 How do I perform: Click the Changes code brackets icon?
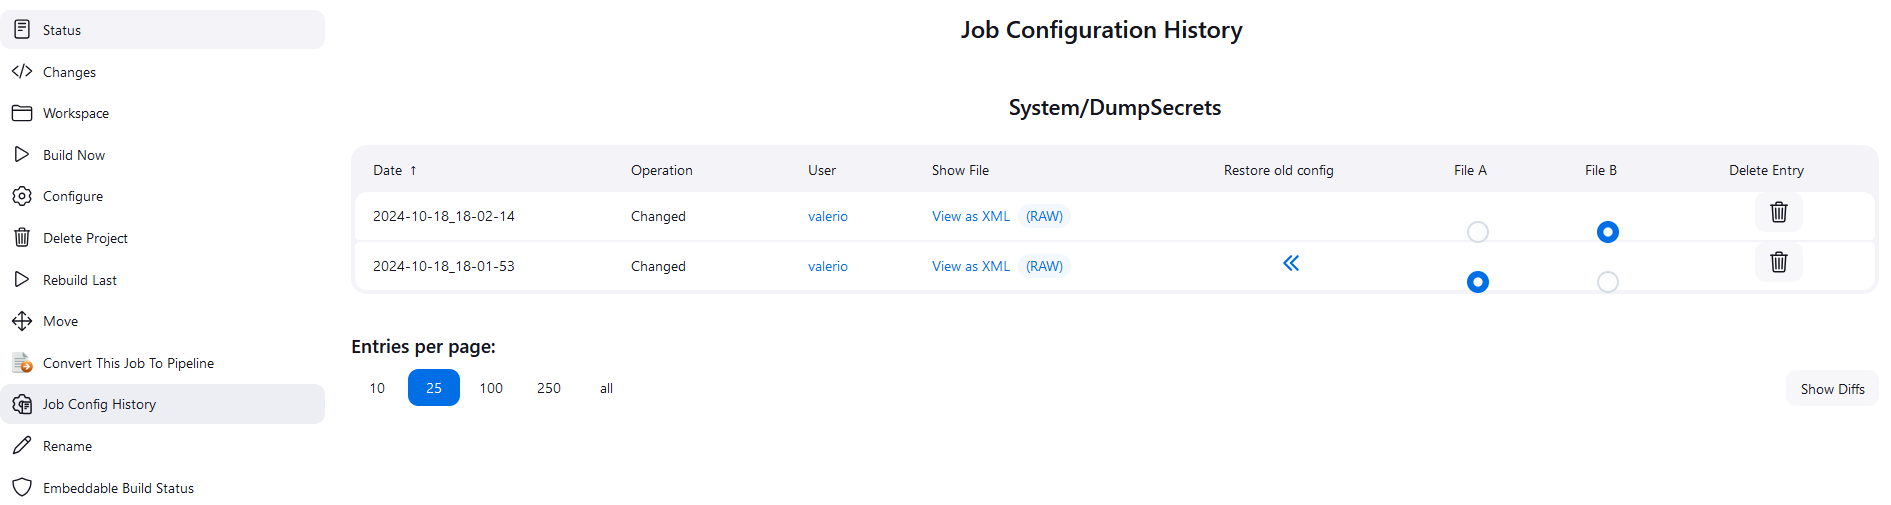click(22, 72)
